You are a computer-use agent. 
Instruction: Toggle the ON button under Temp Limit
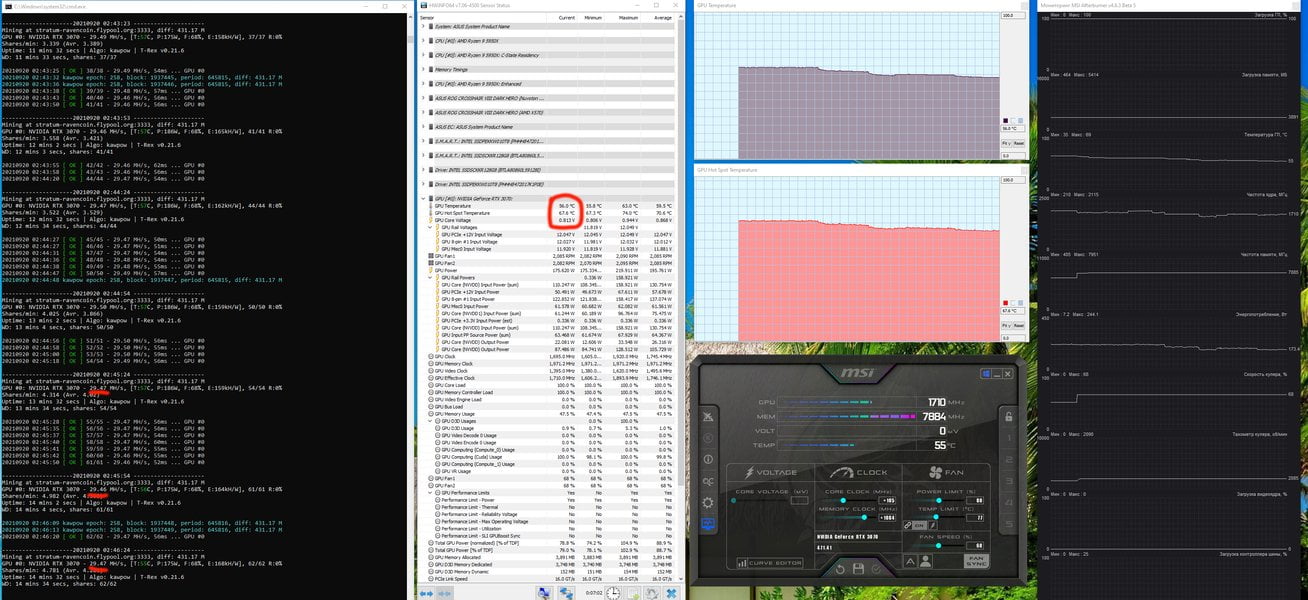tap(920, 525)
